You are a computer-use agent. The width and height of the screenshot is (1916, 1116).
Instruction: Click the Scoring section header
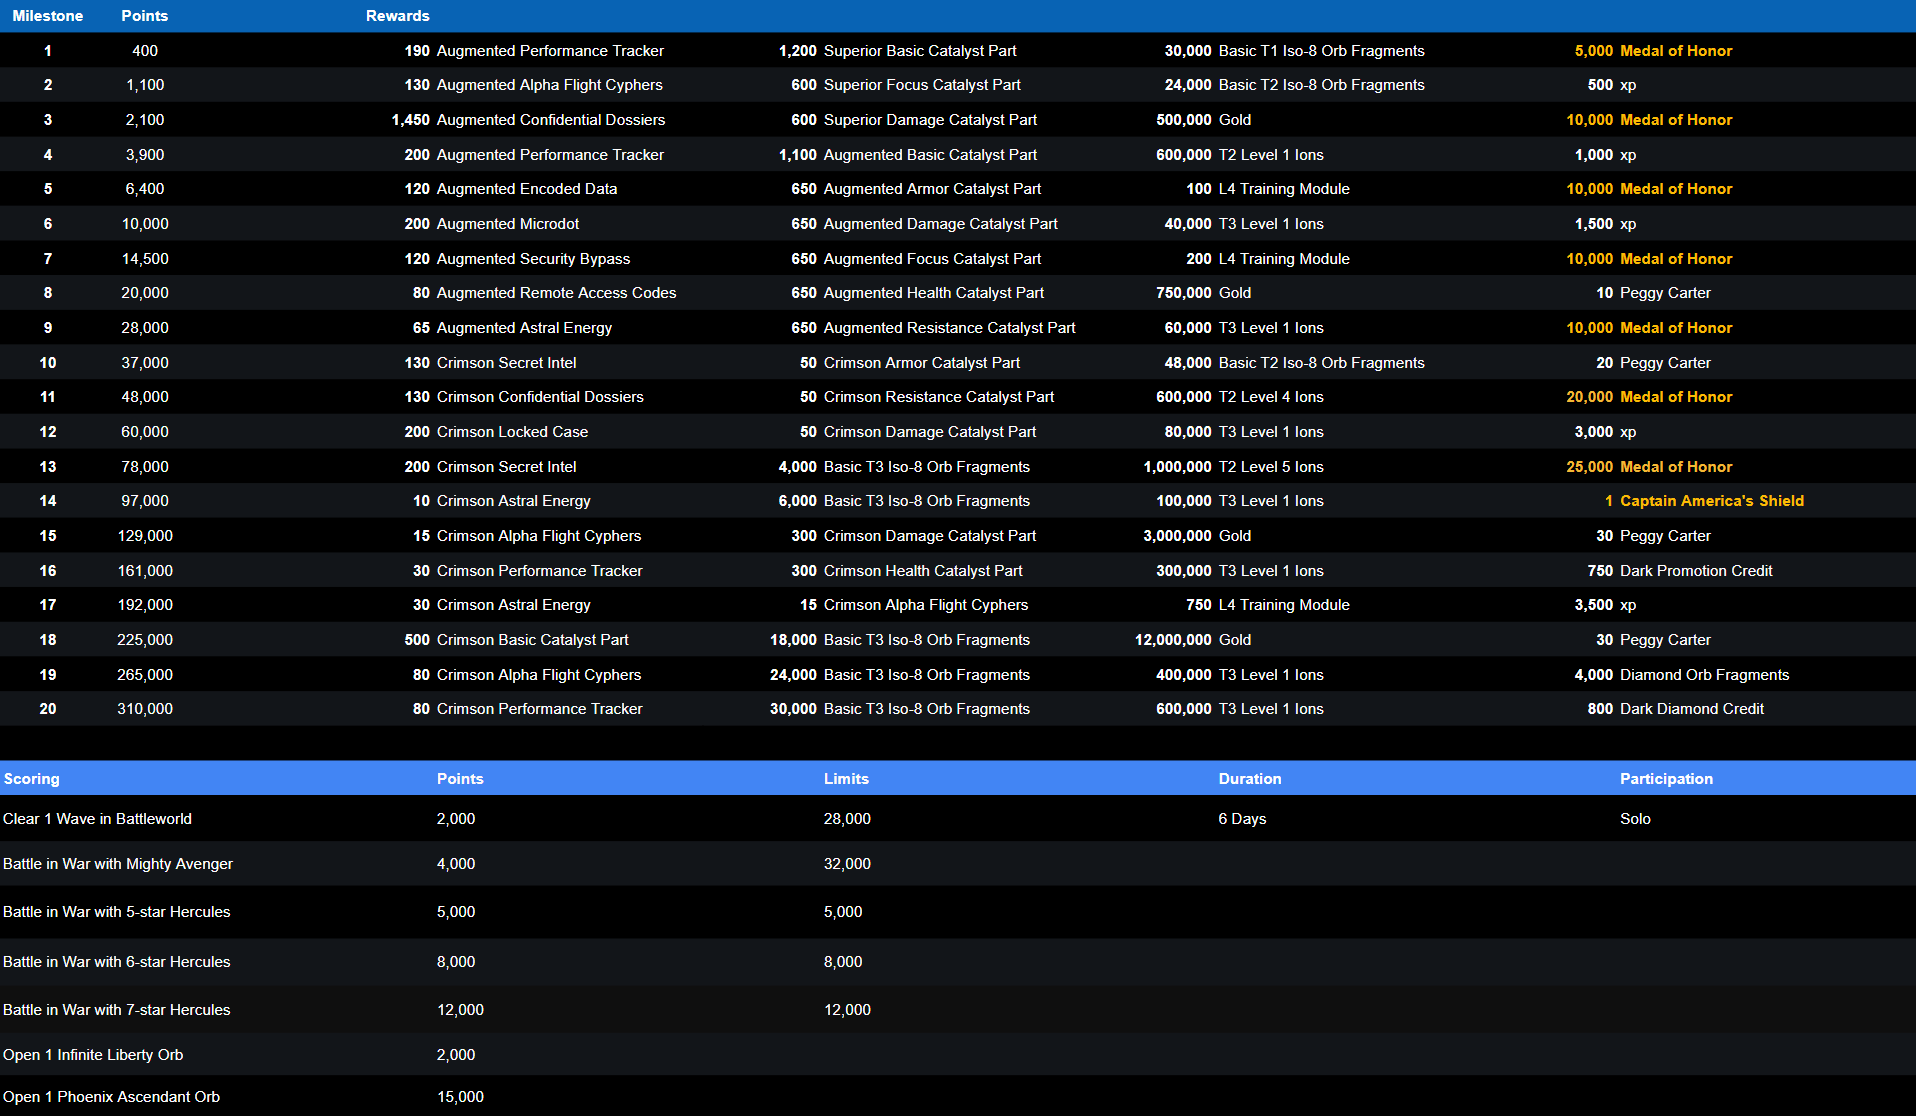pyautogui.click(x=31, y=779)
